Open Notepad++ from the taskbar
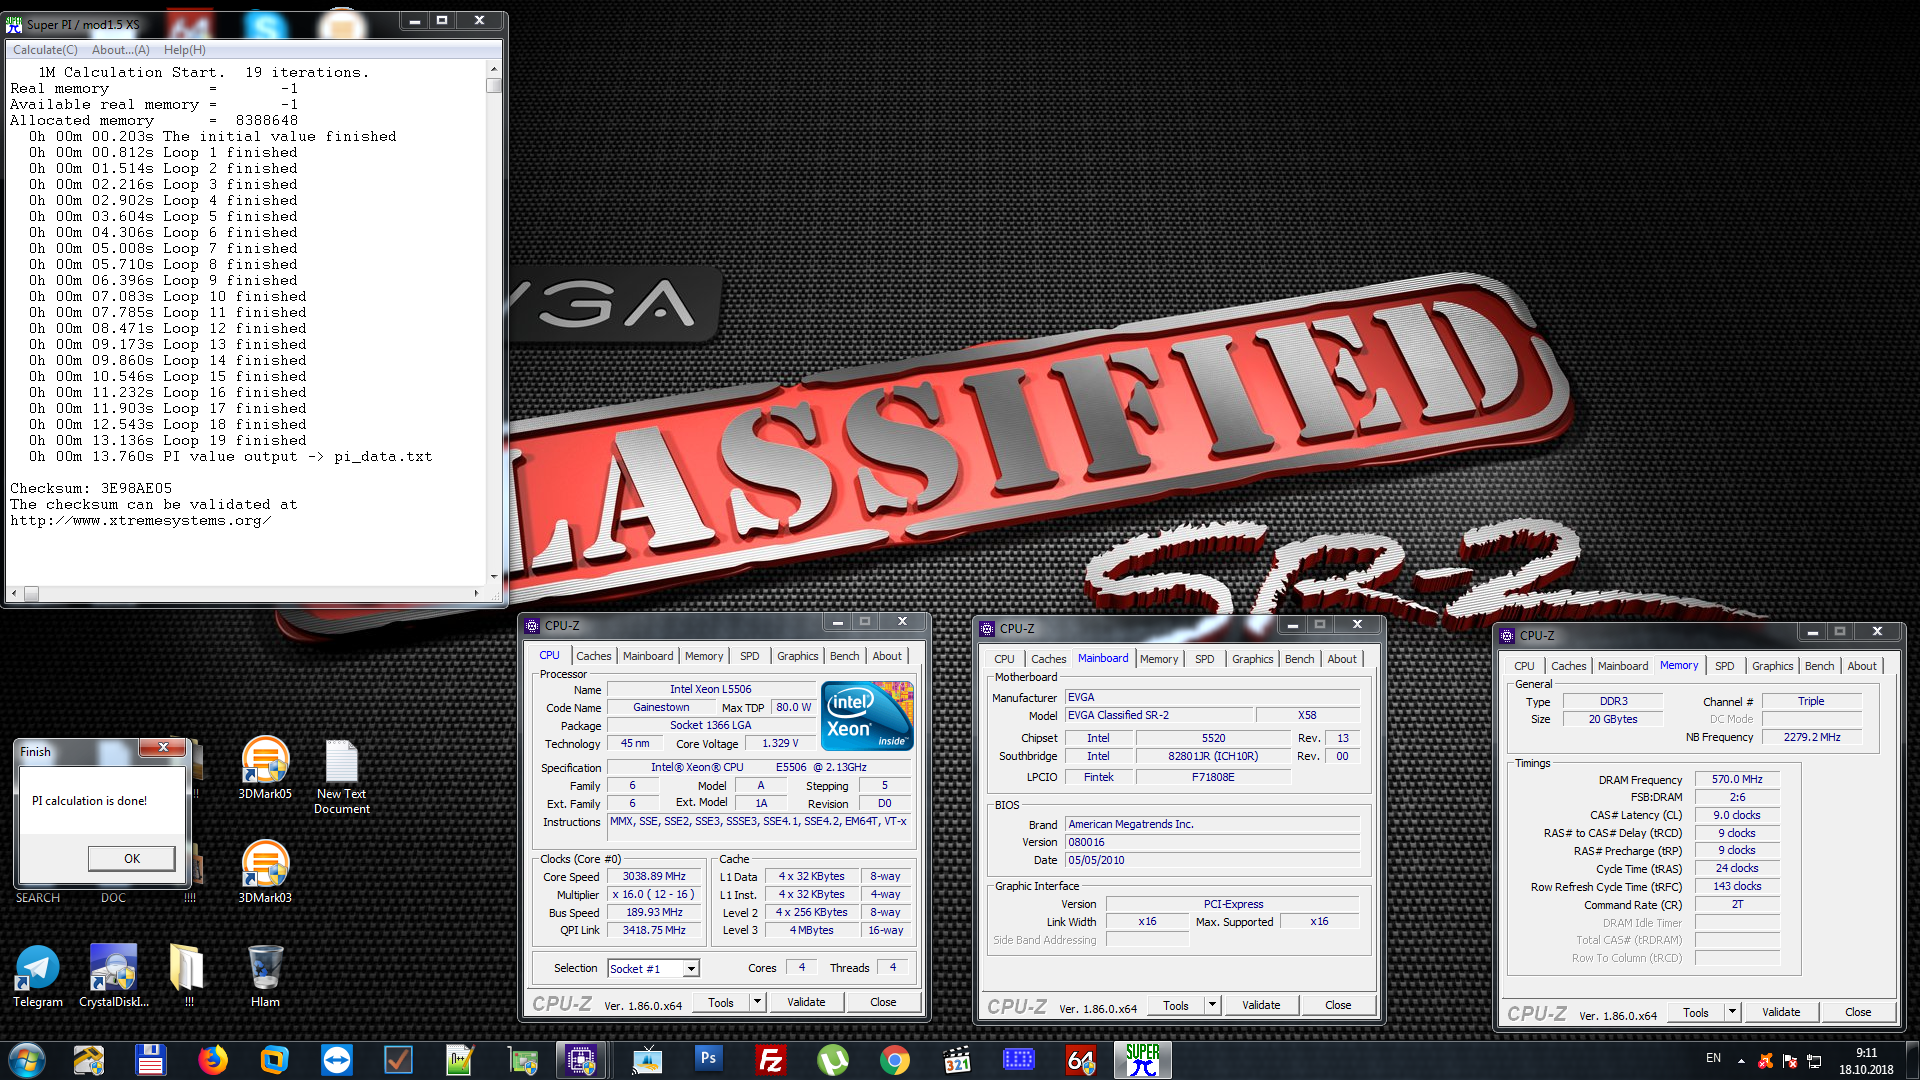Viewport: 1920px width, 1080px height. click(460, 1060)
